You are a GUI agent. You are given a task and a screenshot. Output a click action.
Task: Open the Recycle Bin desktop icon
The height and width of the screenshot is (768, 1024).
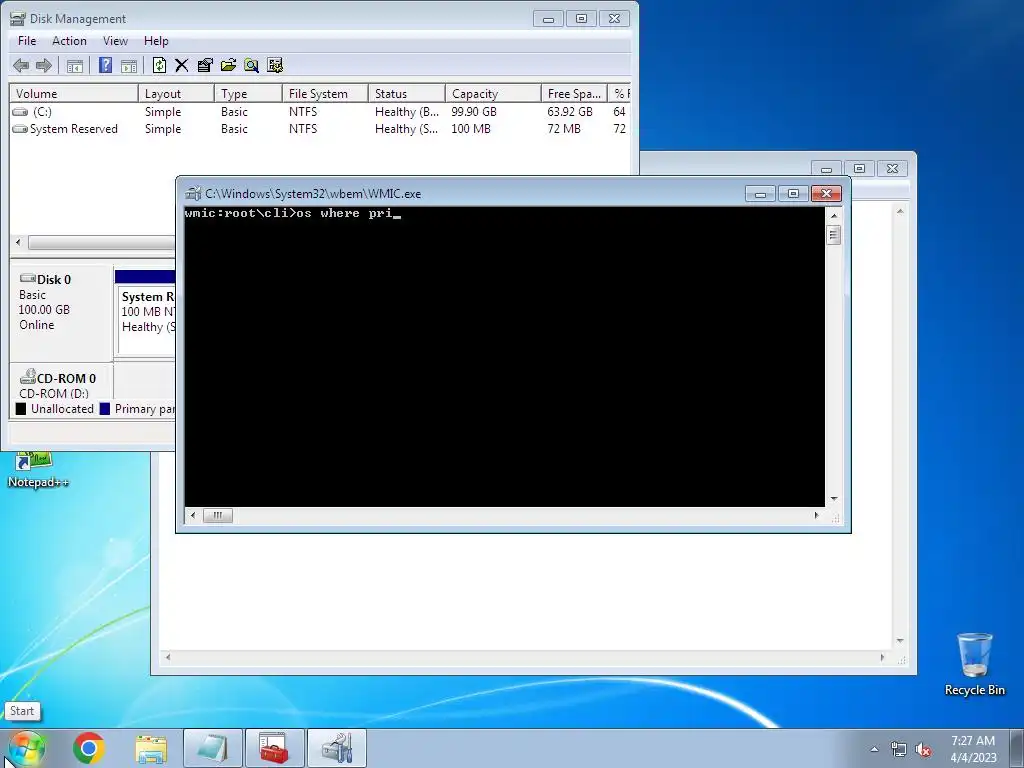(974, 664)
